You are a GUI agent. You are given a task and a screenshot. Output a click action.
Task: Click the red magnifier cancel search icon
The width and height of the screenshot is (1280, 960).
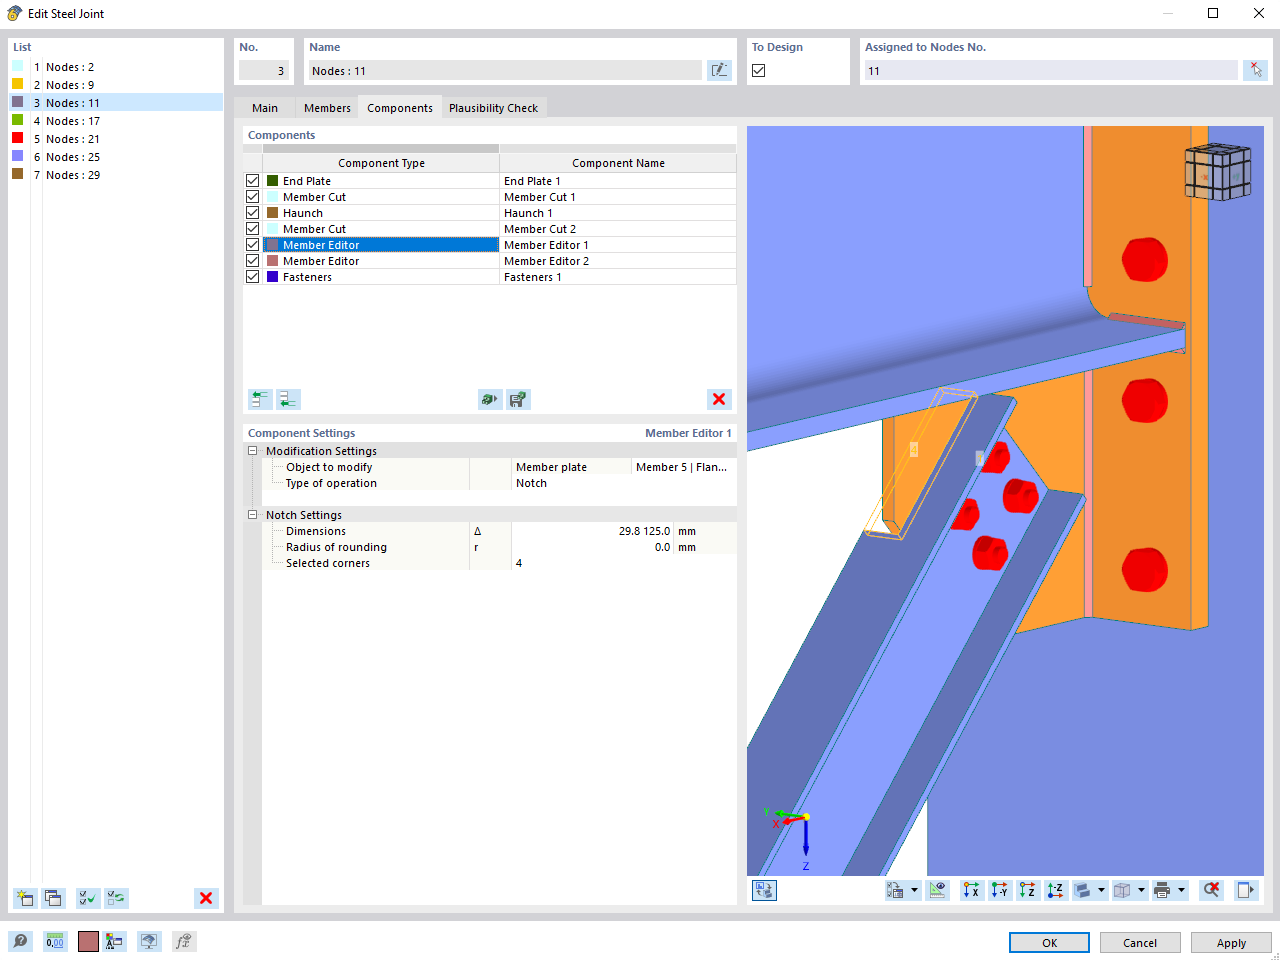(1209, 890)
